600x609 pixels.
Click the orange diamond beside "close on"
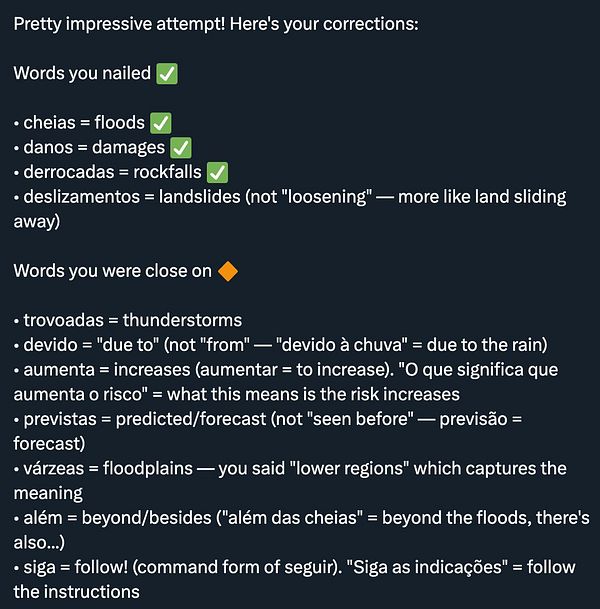tap(228, 271)
